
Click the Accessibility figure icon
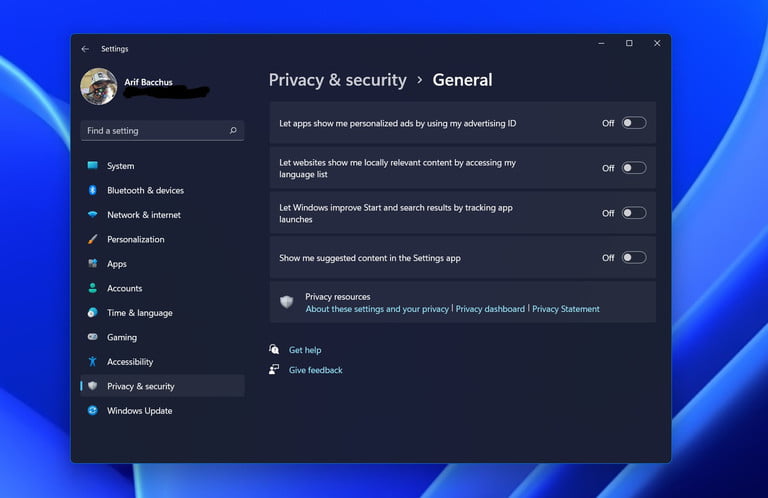click(x=93, y=362)
